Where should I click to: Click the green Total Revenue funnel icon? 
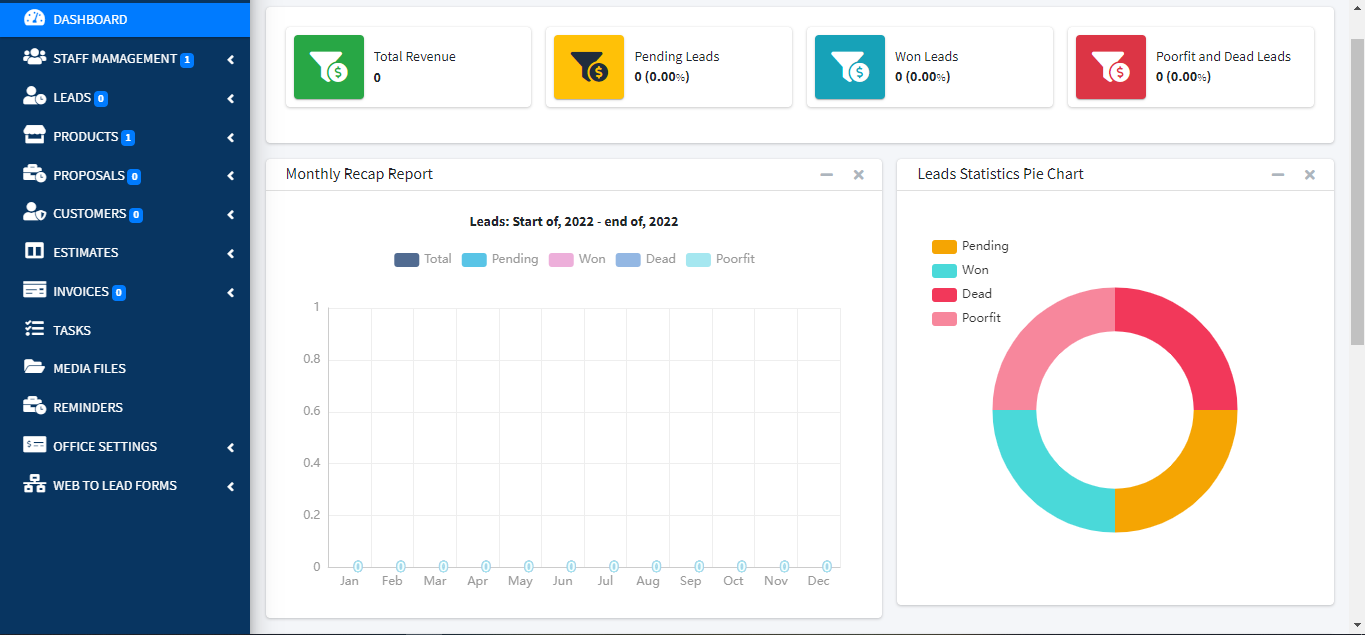328,66
